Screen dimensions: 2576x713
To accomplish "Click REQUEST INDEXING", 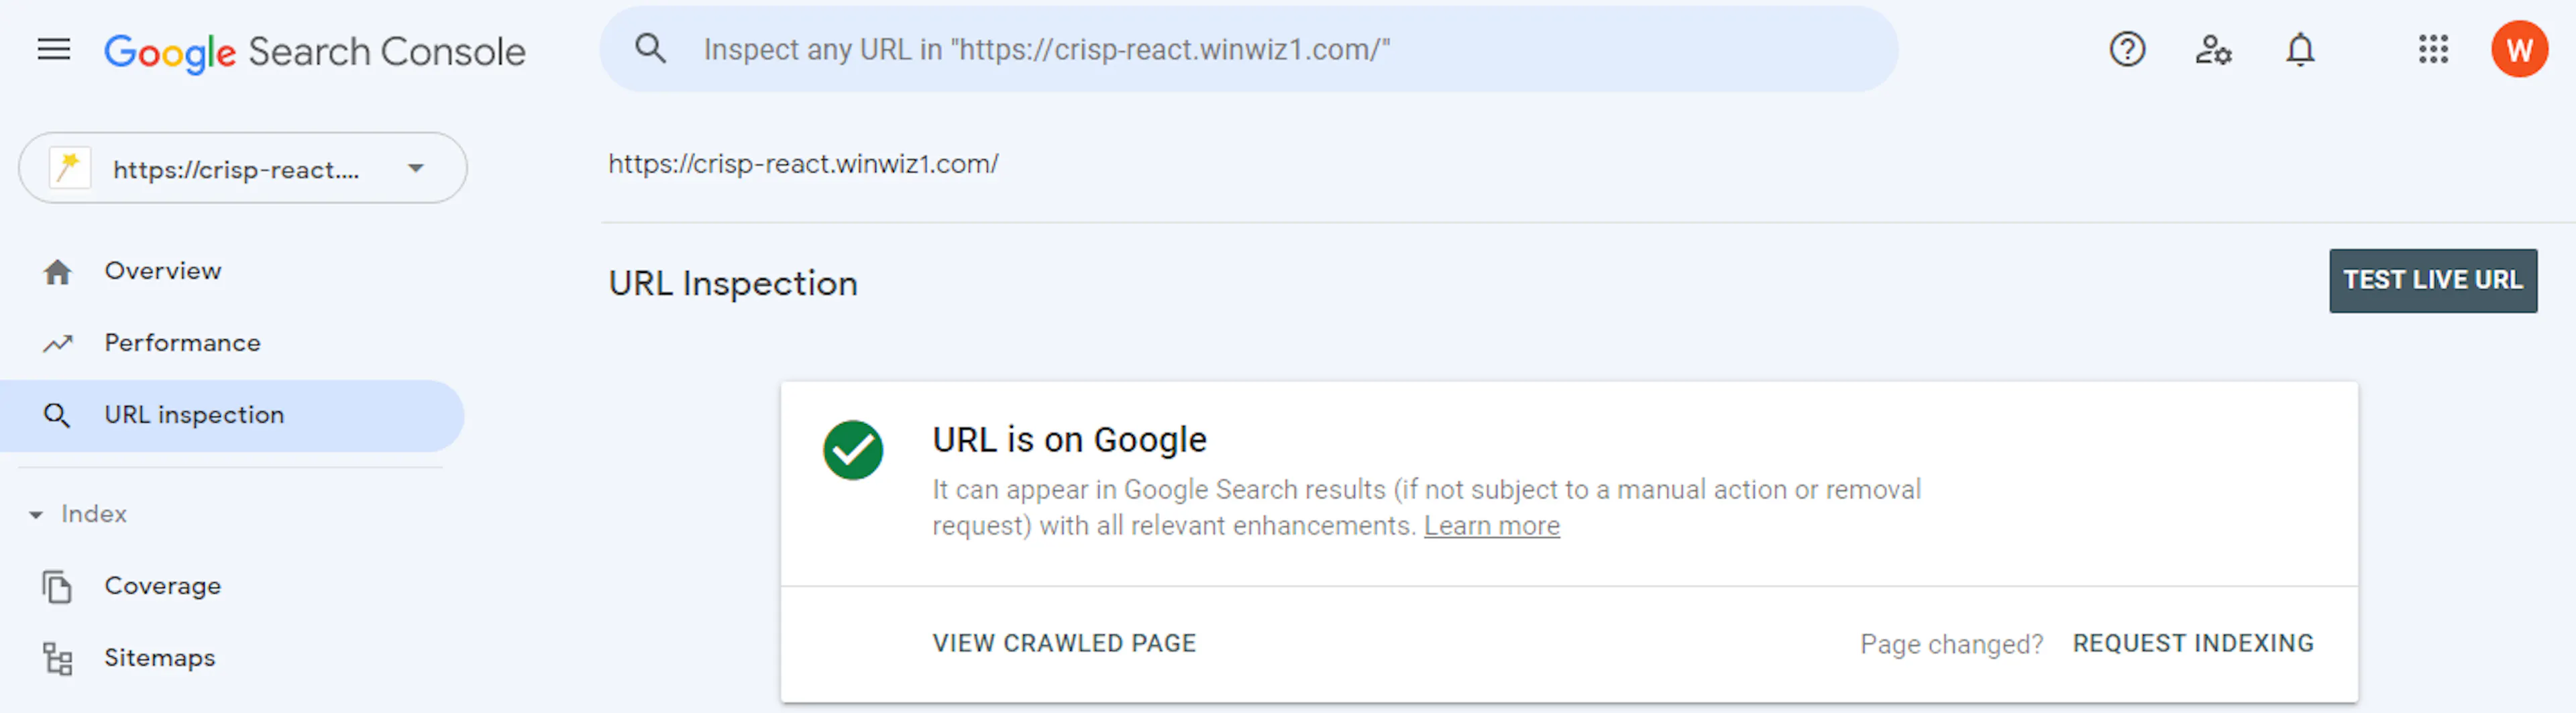I will coord(2193,643).
